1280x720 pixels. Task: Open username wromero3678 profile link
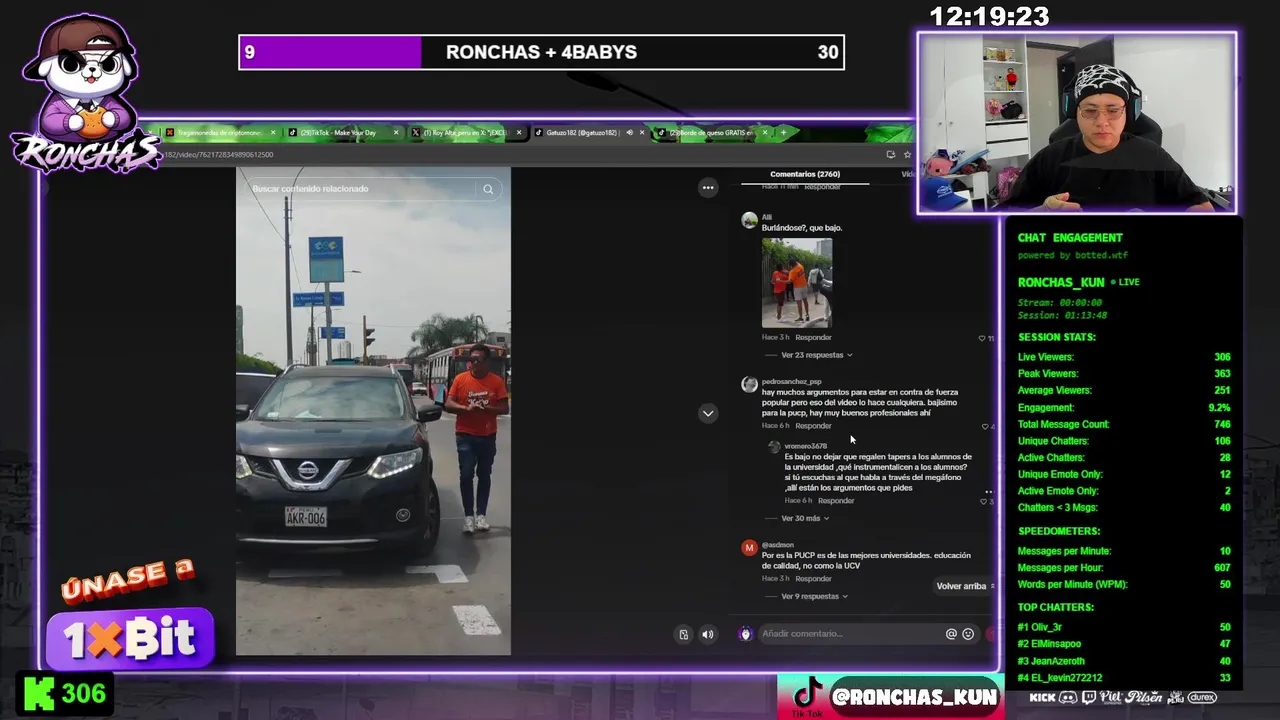pos(806,446)
